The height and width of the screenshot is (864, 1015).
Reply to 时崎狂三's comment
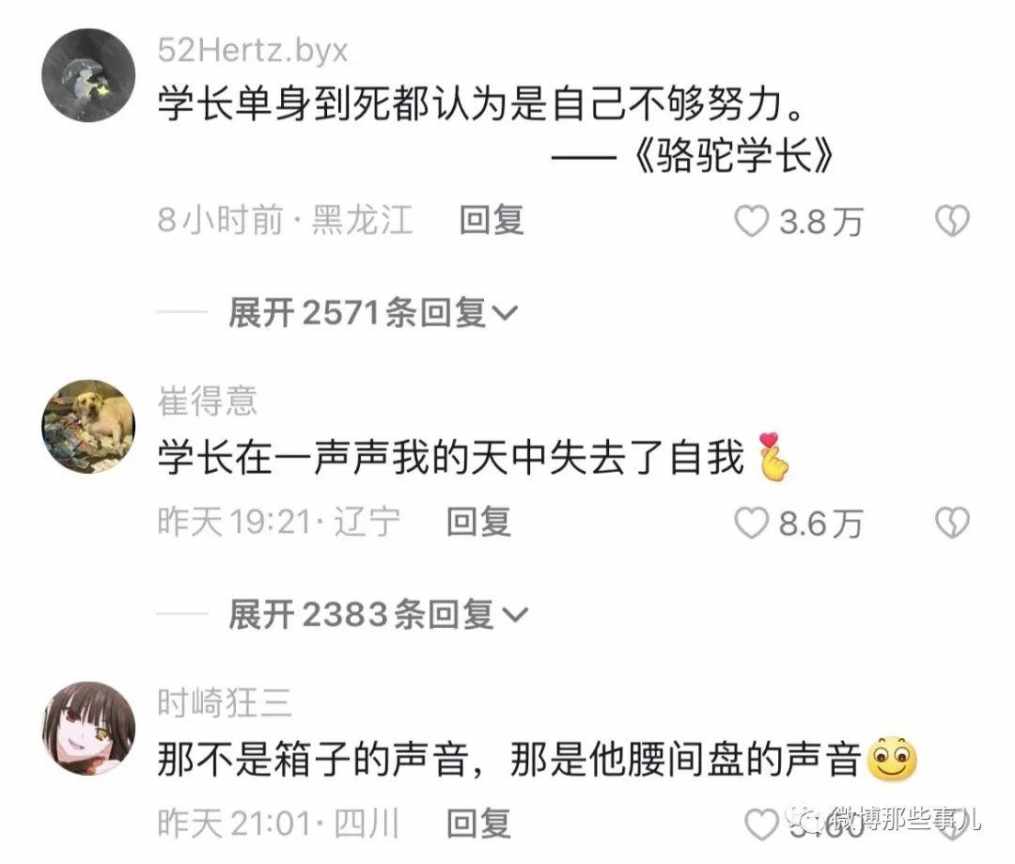pos(479,824)
